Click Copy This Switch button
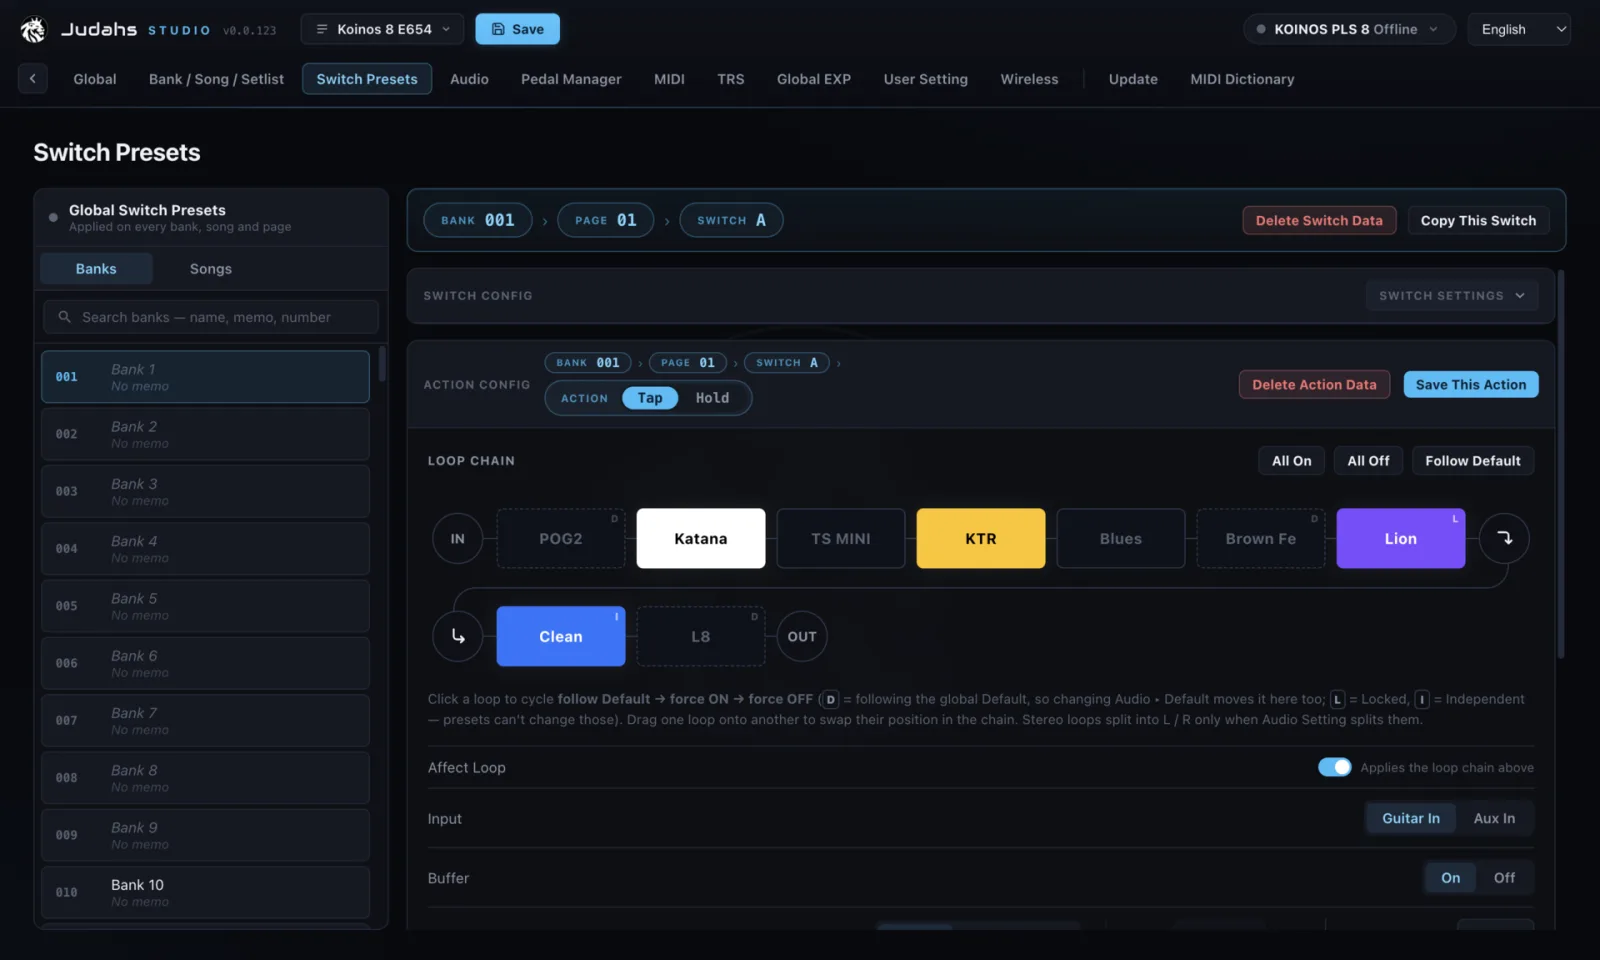The image size is (1600, 960). coord(1478,220)
